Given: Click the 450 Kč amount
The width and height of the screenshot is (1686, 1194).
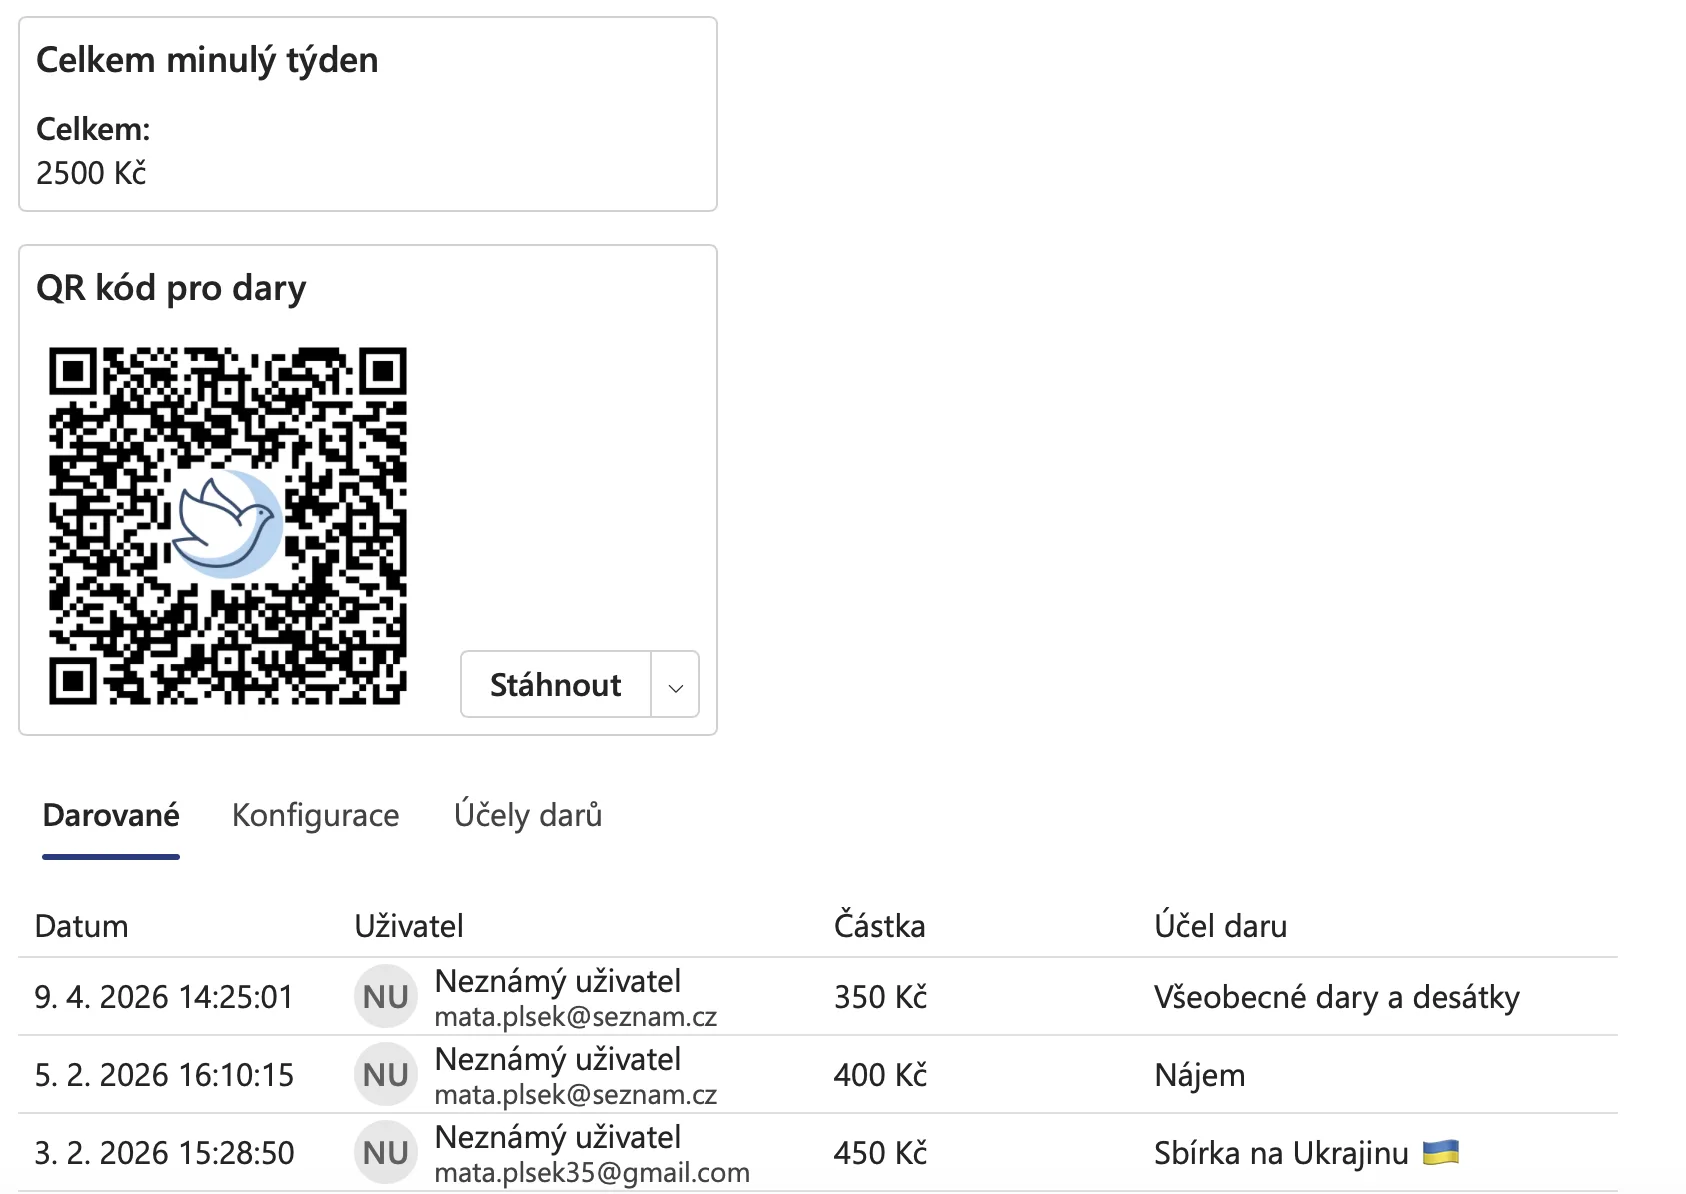Looking at the screenshot, I should [x=881, y=1153].
